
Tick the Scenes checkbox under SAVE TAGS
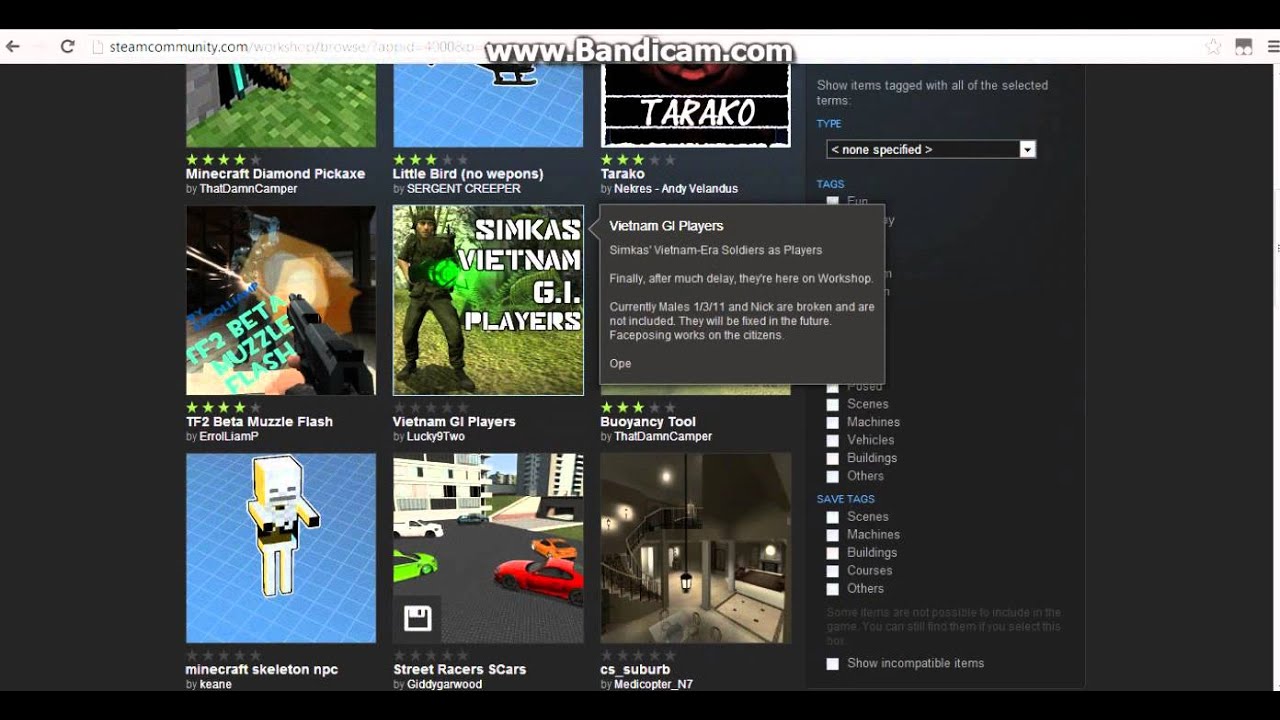click(x=832, y=517)
